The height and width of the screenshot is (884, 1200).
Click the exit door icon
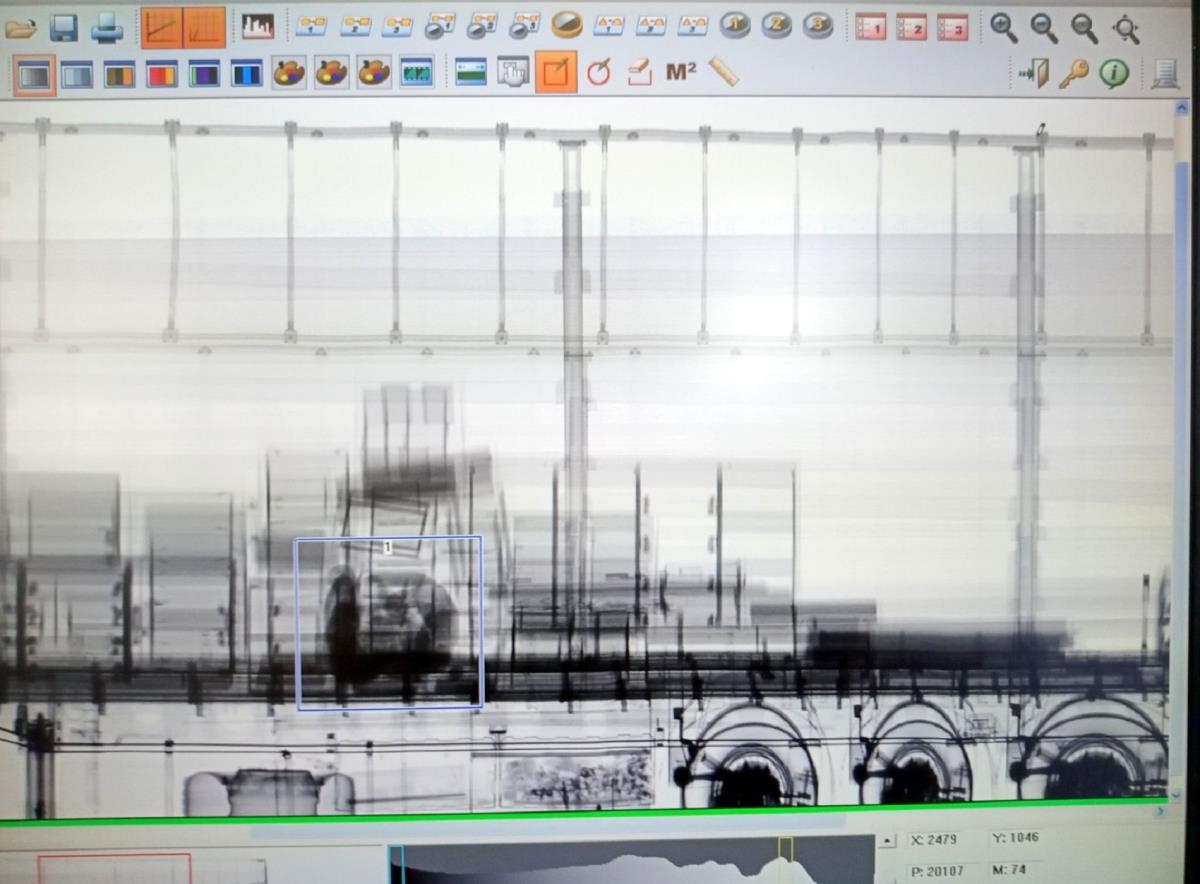[x=1034, y=73]
